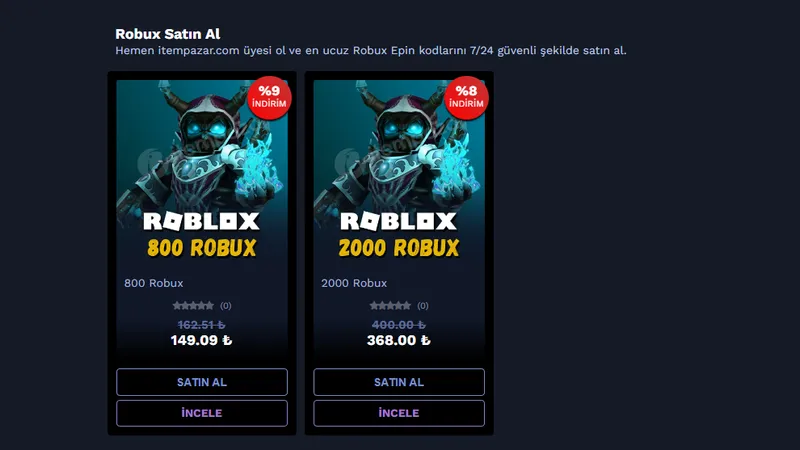Open the 2000 Robux product title link

pos(354,283)
